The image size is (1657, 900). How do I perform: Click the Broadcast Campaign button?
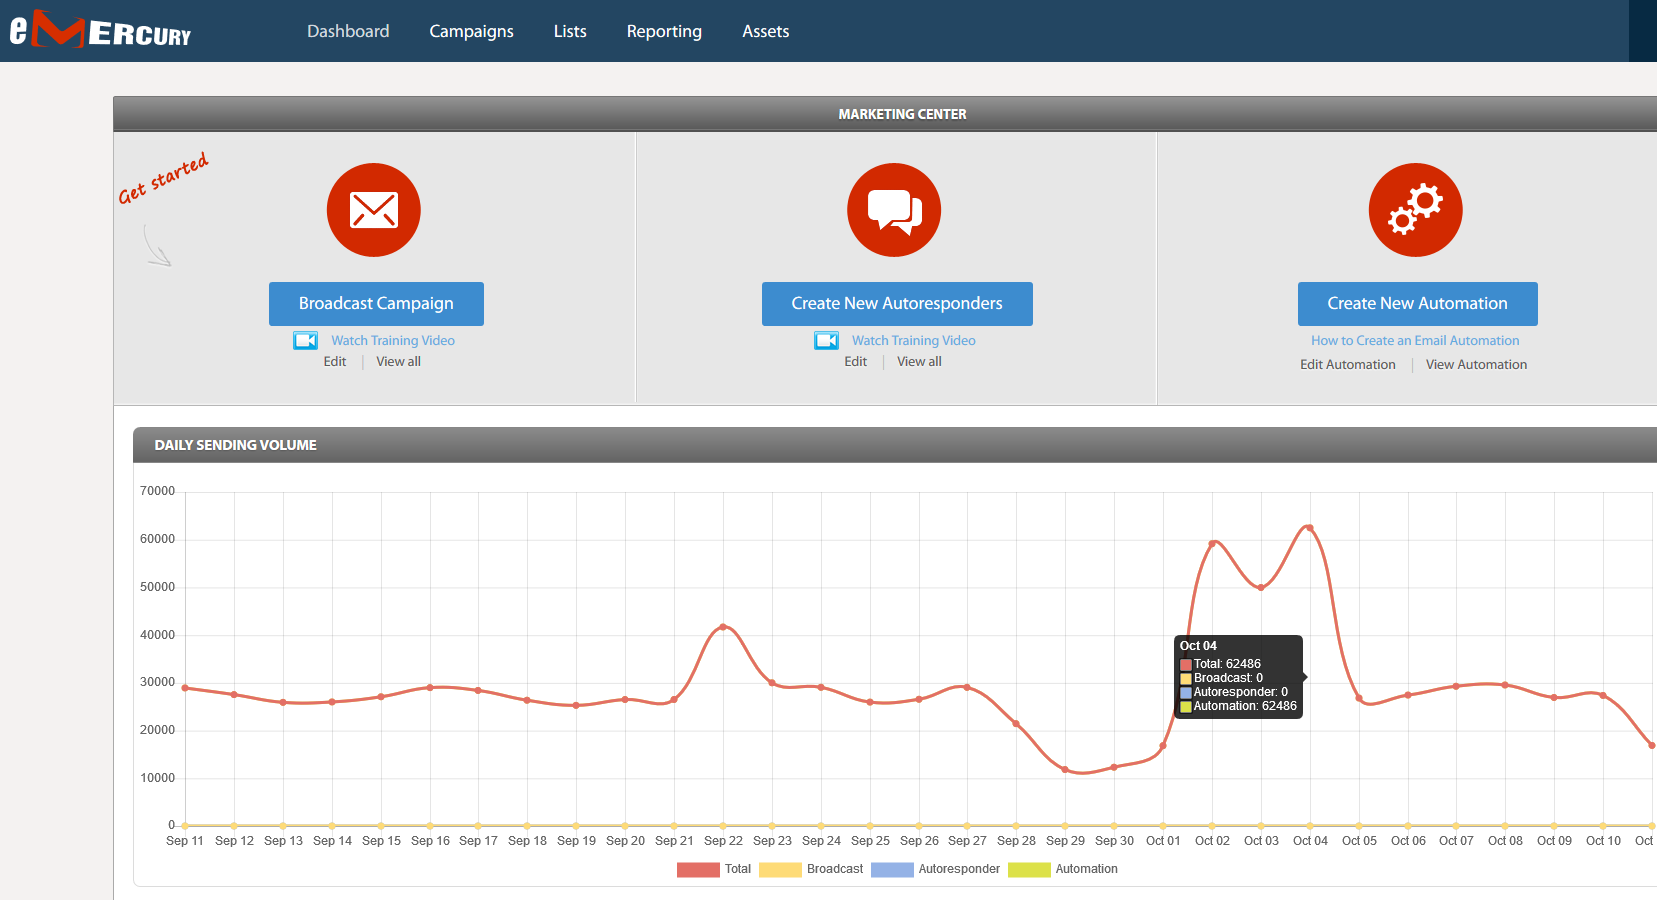376,304
